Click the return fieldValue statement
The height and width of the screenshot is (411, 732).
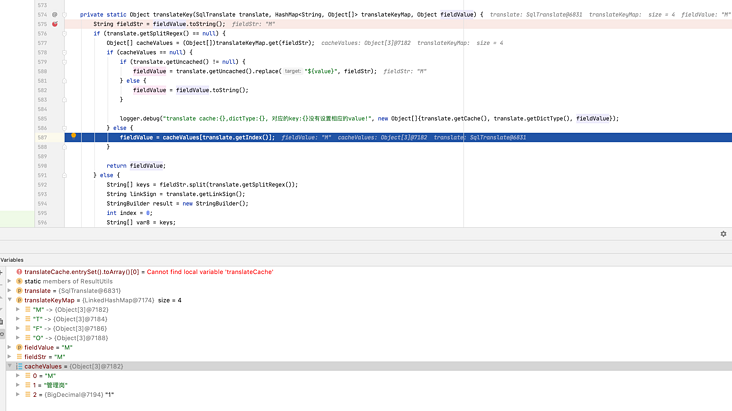[x=136, y=166]
